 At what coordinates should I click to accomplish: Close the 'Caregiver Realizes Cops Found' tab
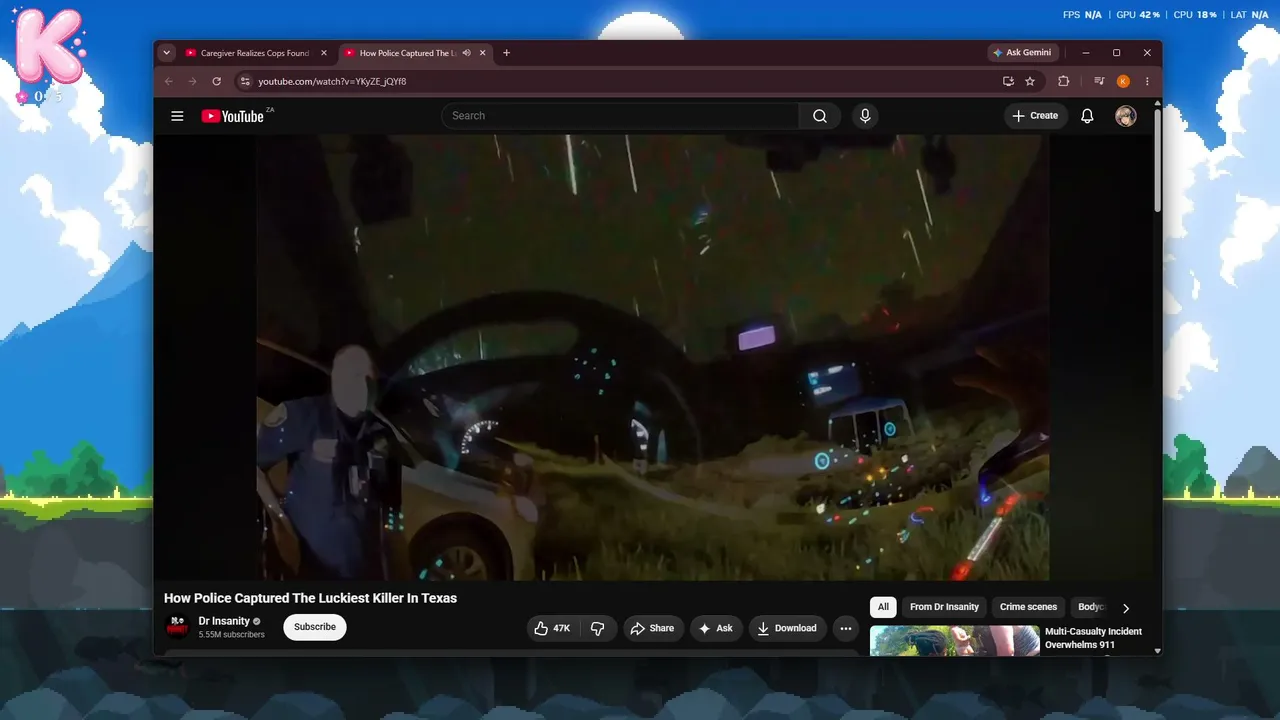324,53
